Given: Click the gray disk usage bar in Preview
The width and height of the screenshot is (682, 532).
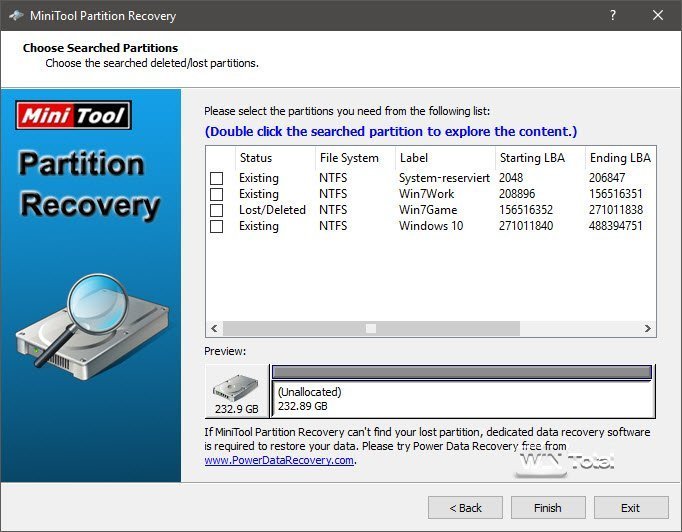Looking at the screenshot, I should (461, 373).
